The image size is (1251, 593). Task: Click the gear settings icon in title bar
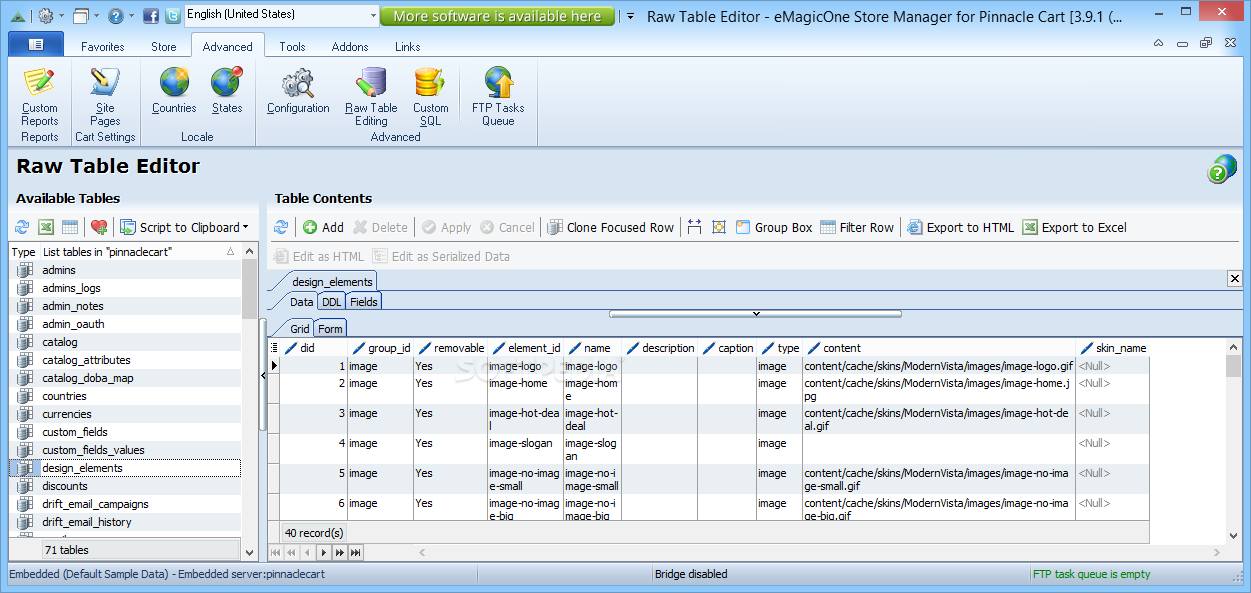(x=46, y=16)
